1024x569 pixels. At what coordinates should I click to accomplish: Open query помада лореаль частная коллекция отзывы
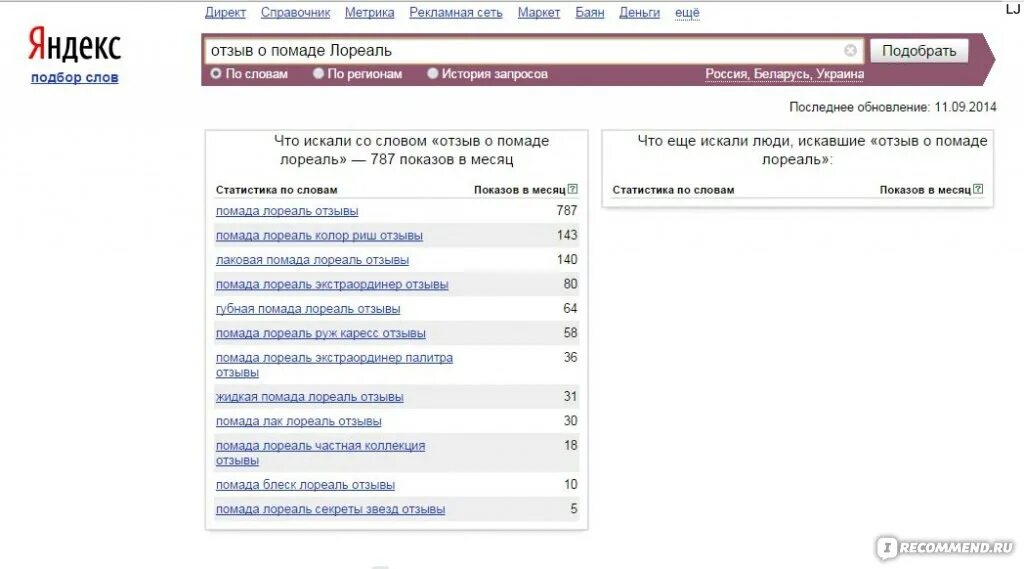[320, 453]
